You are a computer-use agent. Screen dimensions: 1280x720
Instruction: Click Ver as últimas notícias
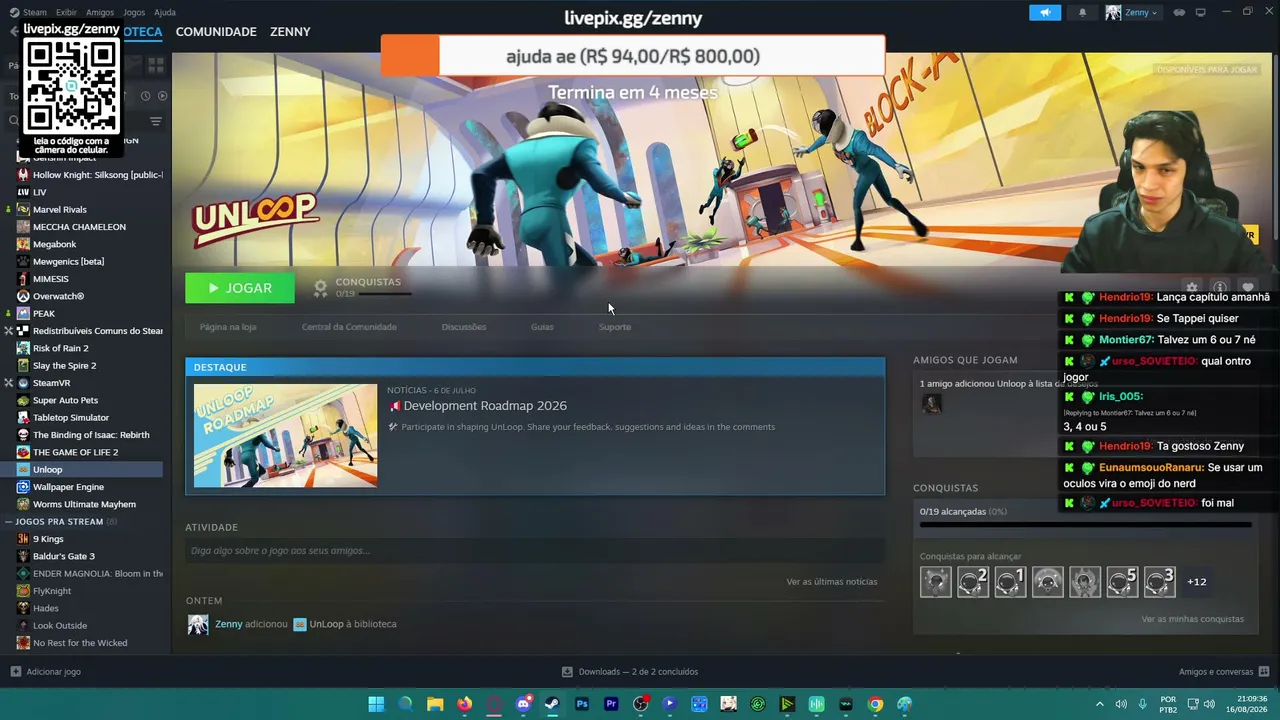tap(832, 582)
